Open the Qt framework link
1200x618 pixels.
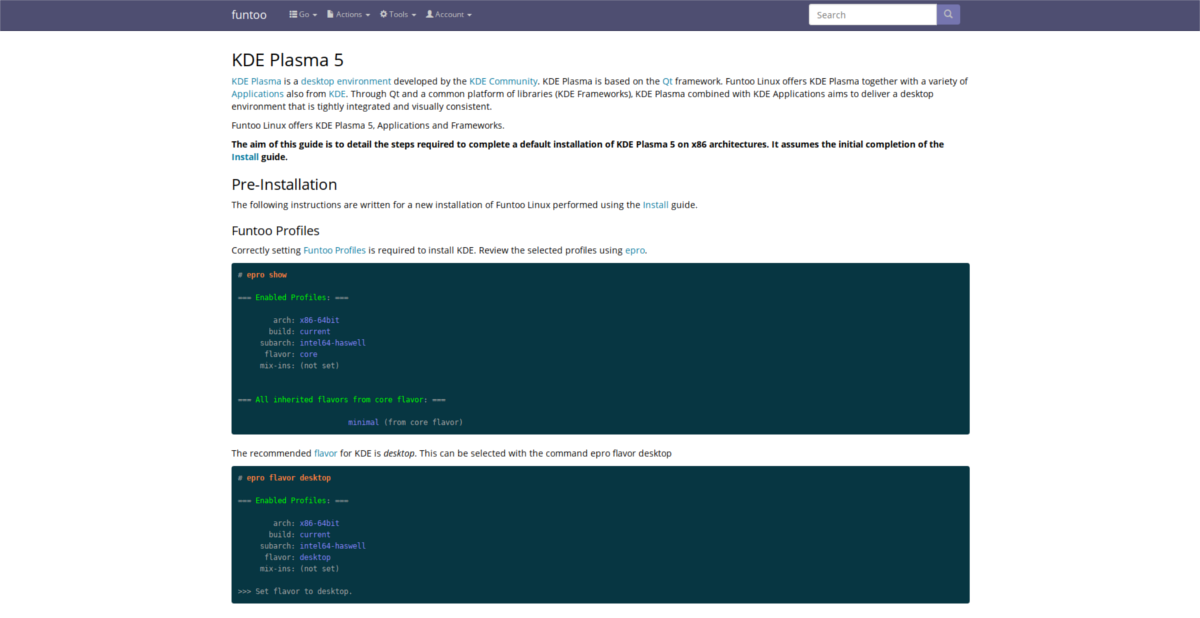pos(666,81)
